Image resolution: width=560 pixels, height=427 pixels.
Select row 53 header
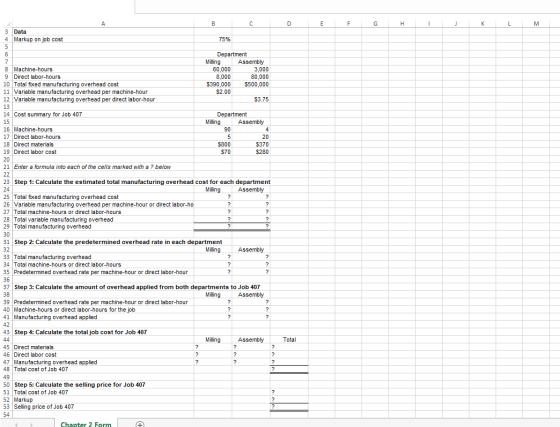pyautogui.click(x=6, y=407)
